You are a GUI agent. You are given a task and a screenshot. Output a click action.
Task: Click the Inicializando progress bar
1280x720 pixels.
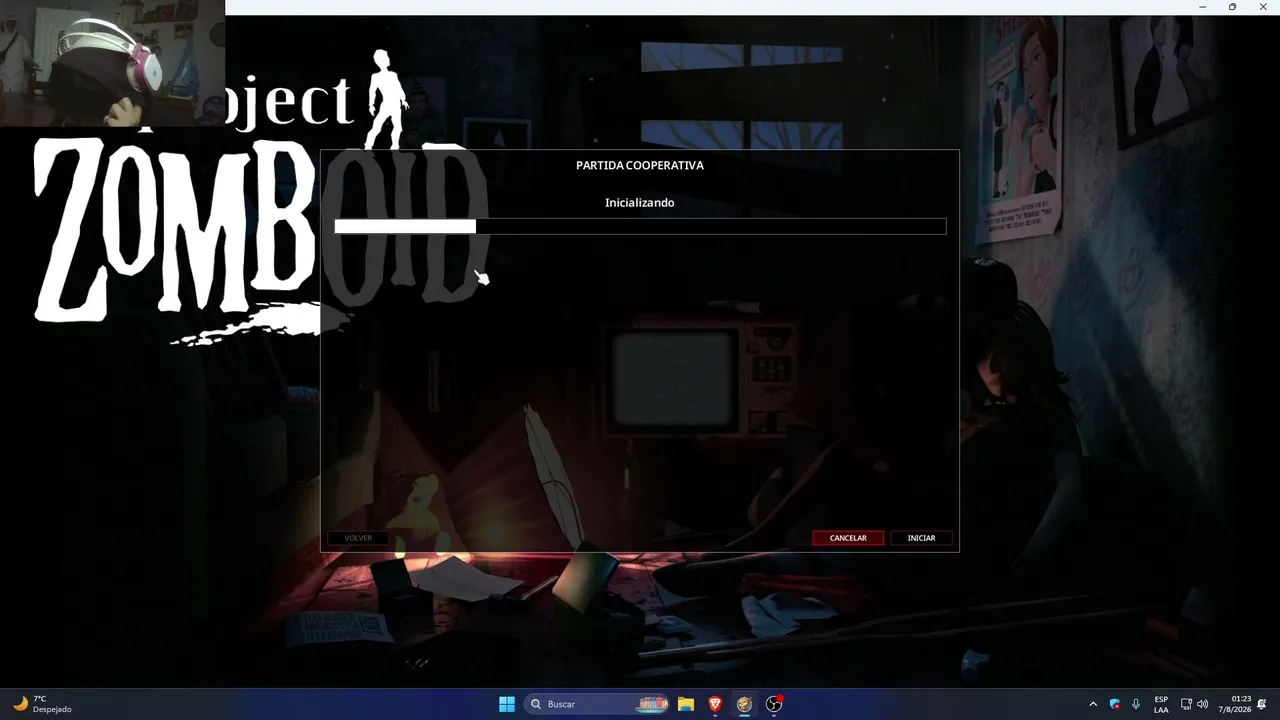(640, 227)
